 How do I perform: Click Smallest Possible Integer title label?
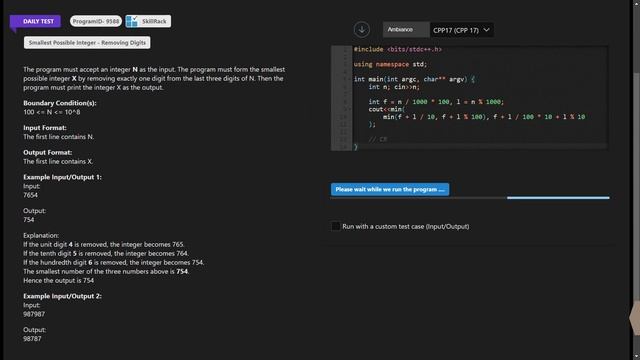[x=87, y=42]
